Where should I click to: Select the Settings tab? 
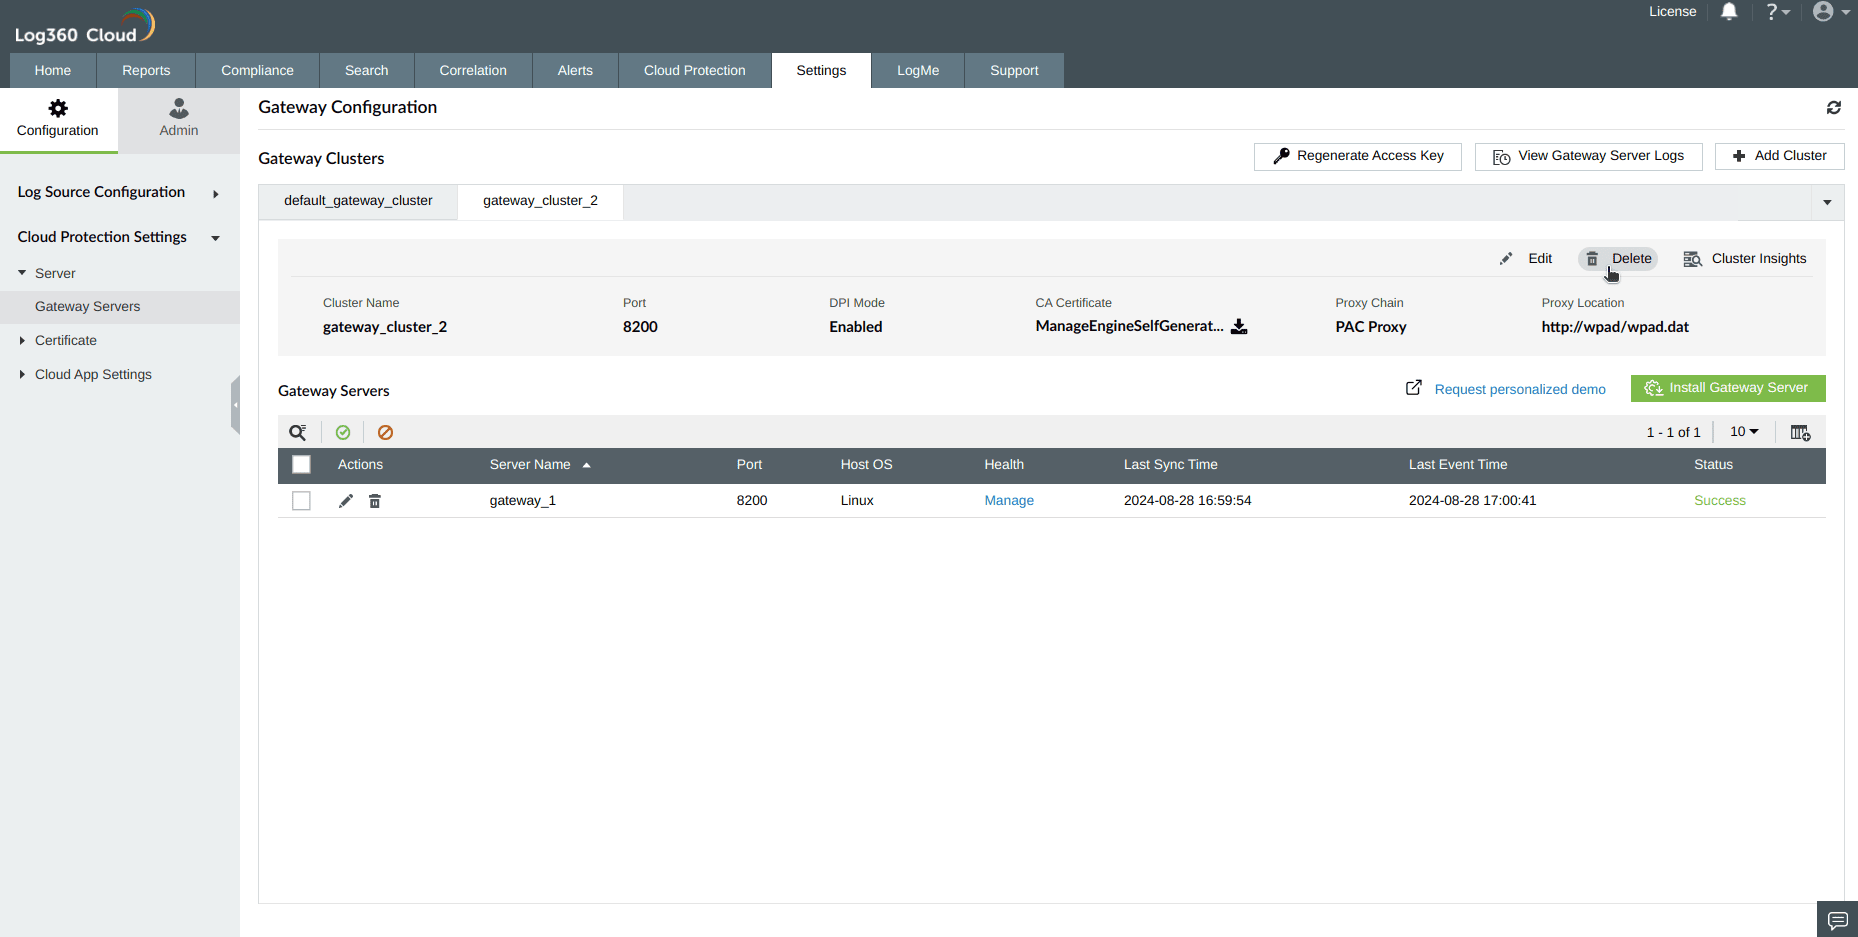pos(821,71)
